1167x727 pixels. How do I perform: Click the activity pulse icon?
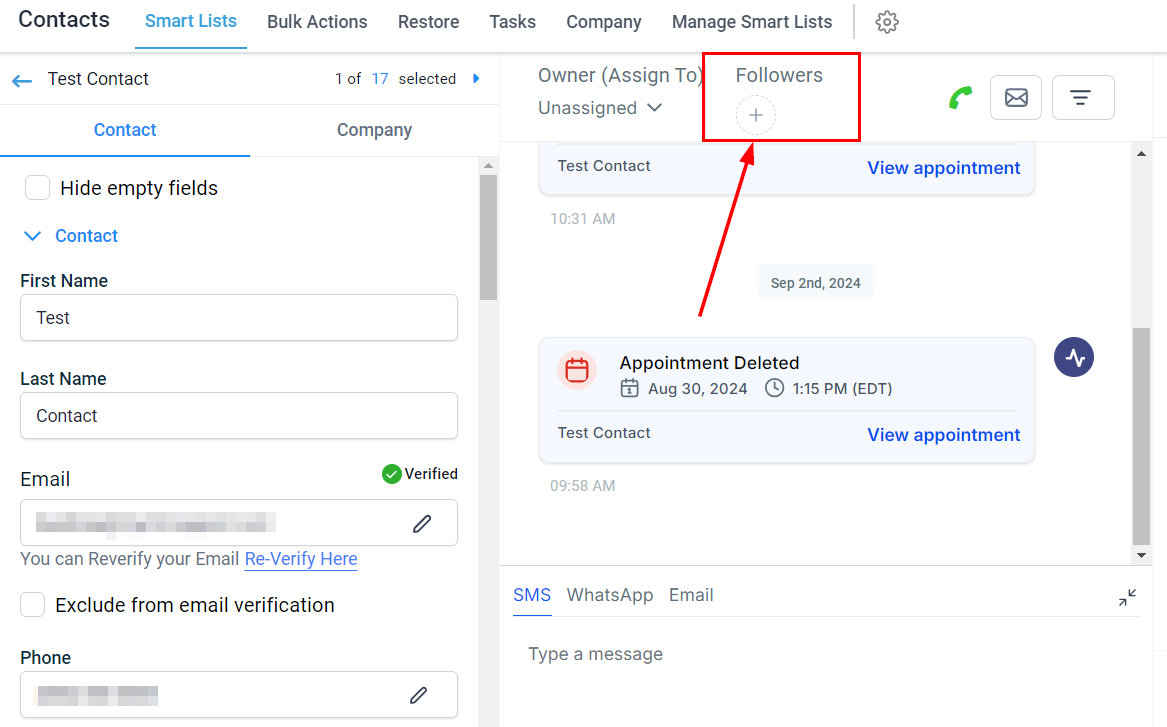pos(1074,357)
